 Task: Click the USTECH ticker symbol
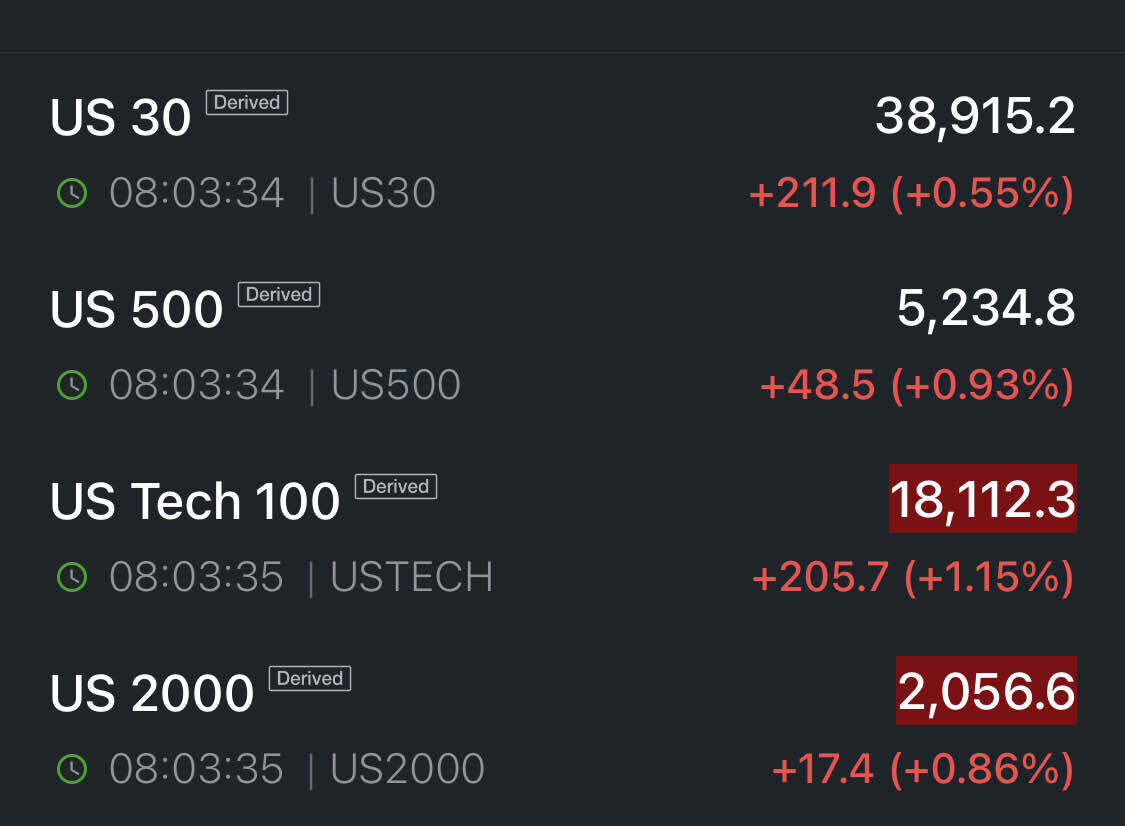[412, 577]
